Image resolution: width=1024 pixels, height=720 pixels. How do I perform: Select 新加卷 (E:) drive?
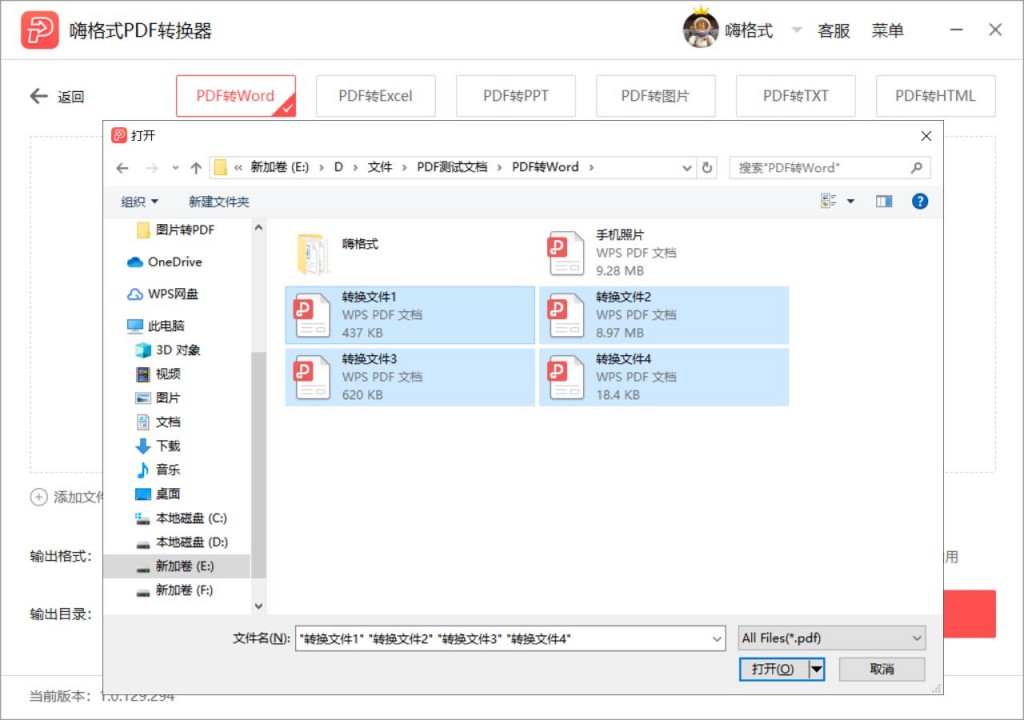click(x=176, y=566)
